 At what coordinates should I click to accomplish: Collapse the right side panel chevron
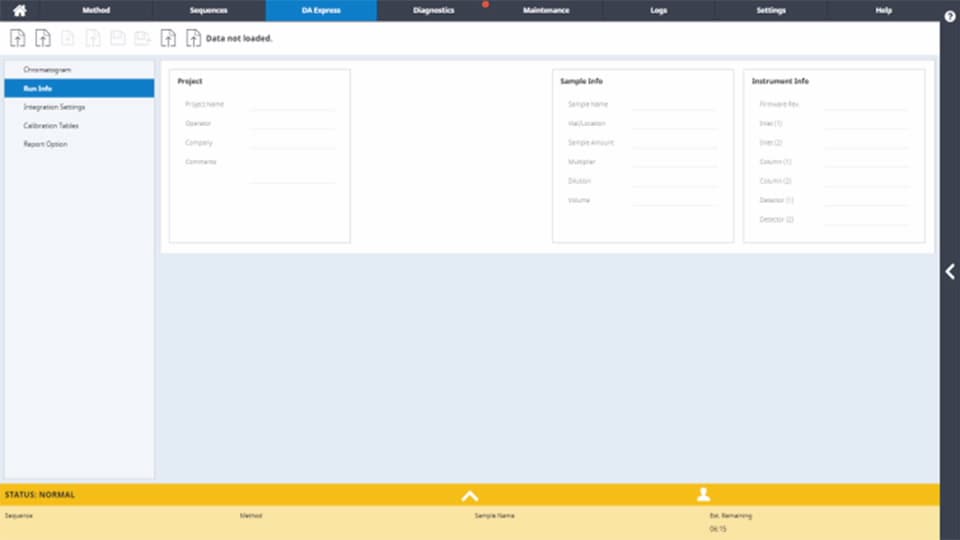coord(949,271)
